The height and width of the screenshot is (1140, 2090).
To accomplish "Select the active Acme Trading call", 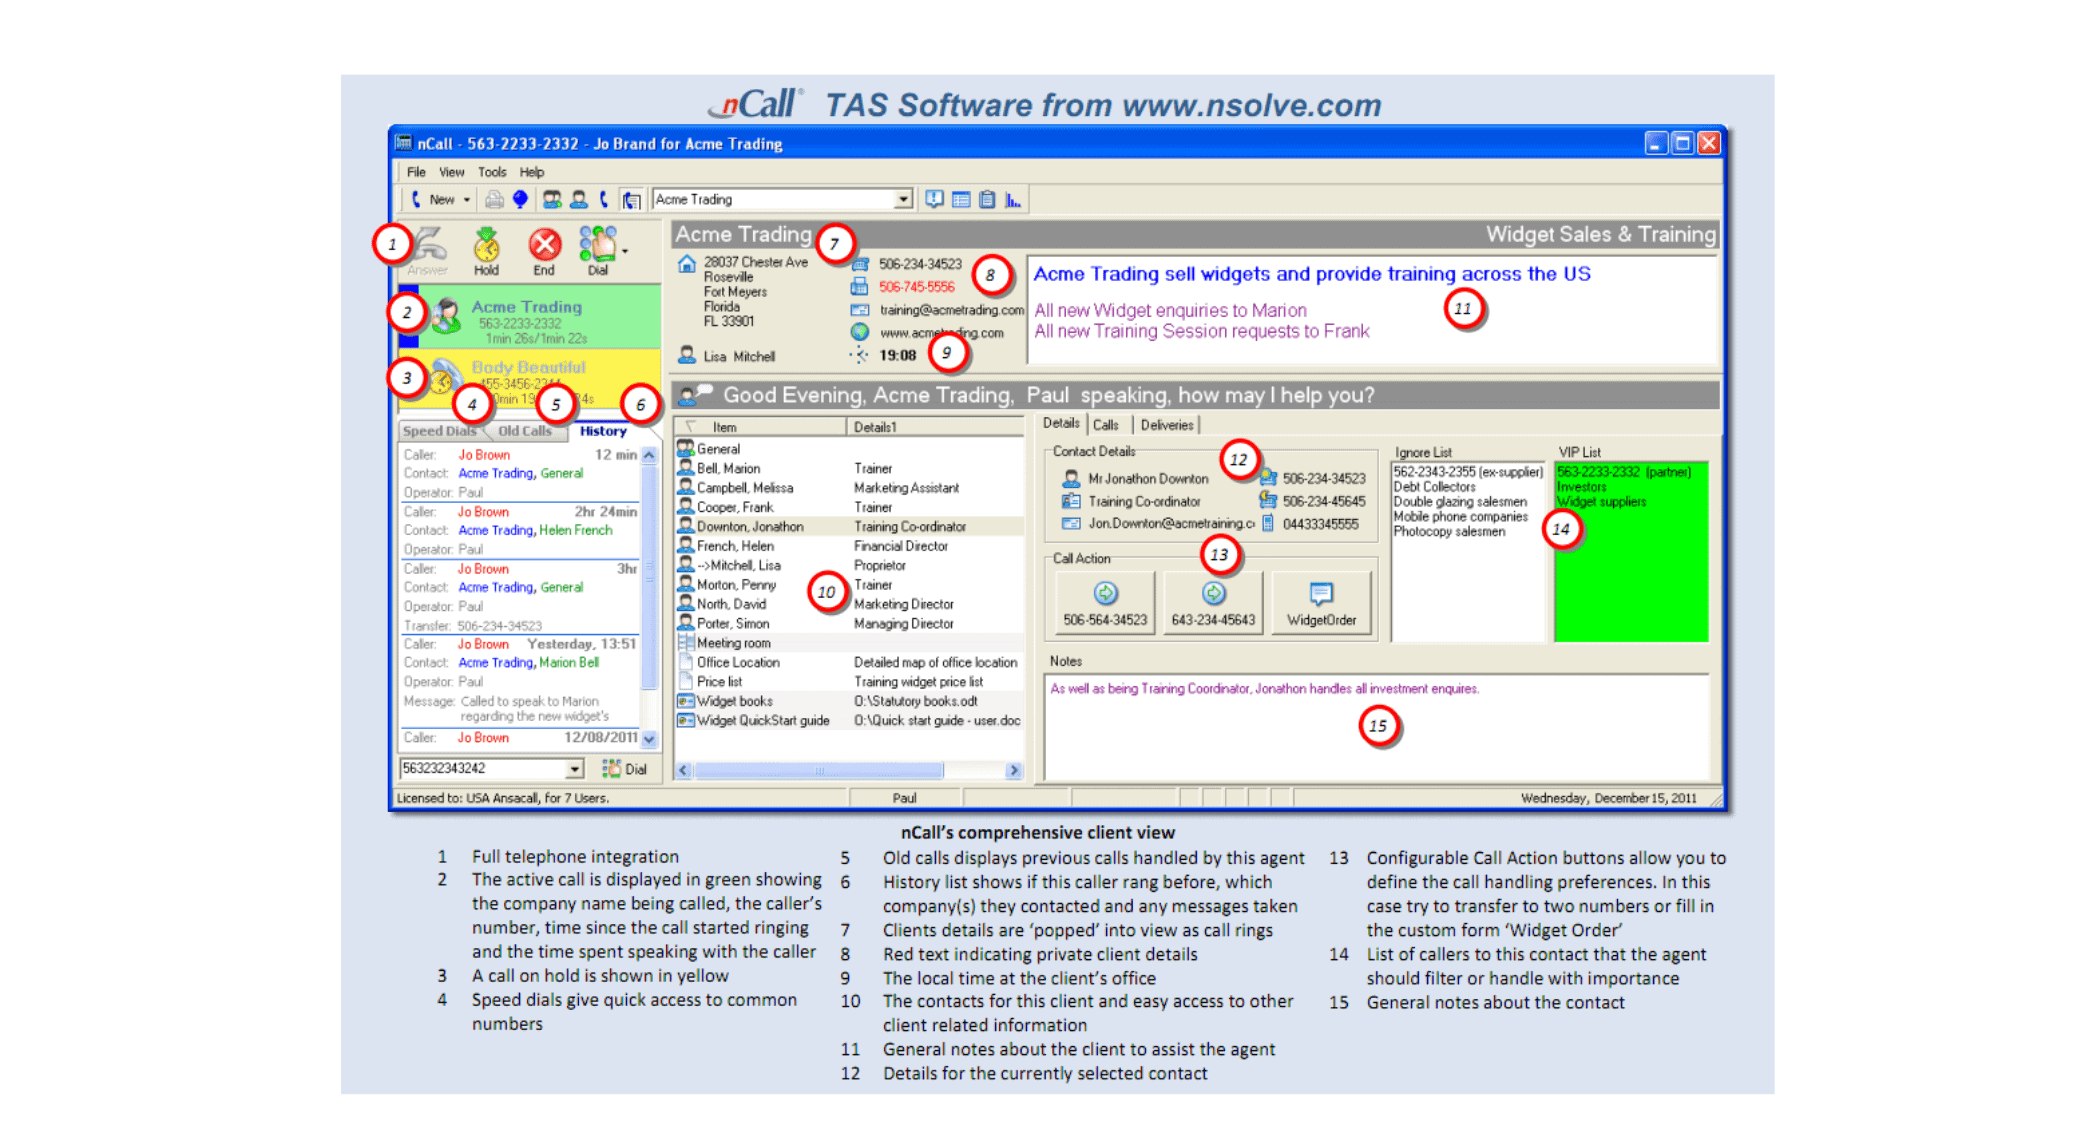I will (530, 317).
